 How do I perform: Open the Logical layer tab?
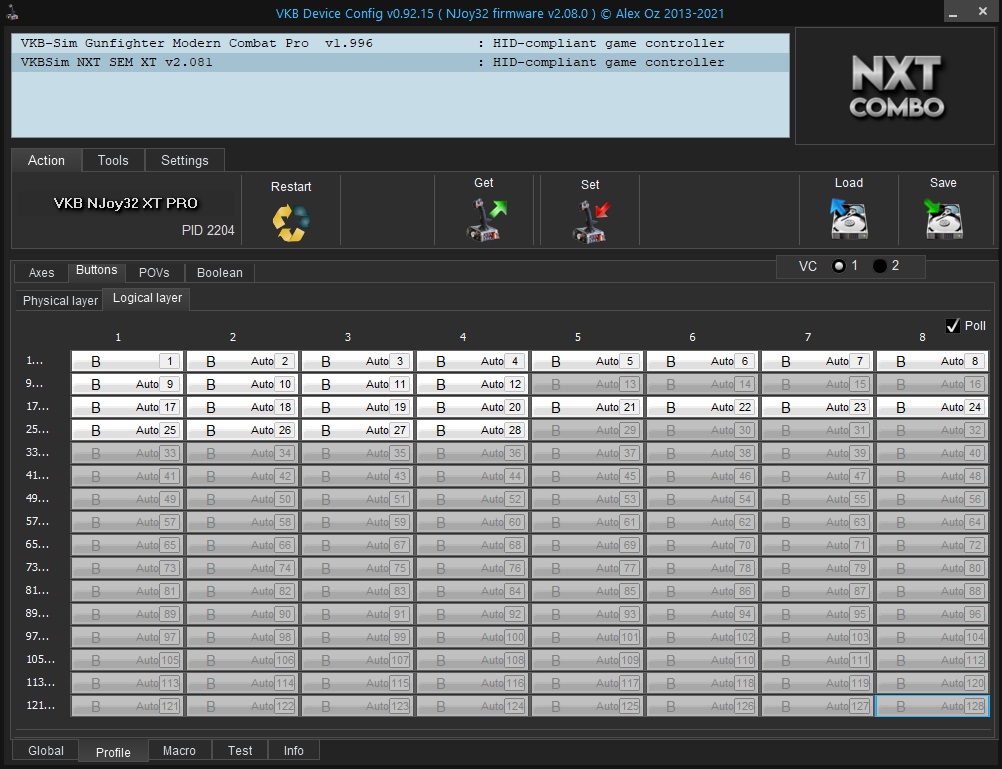[x=147, y=298]
